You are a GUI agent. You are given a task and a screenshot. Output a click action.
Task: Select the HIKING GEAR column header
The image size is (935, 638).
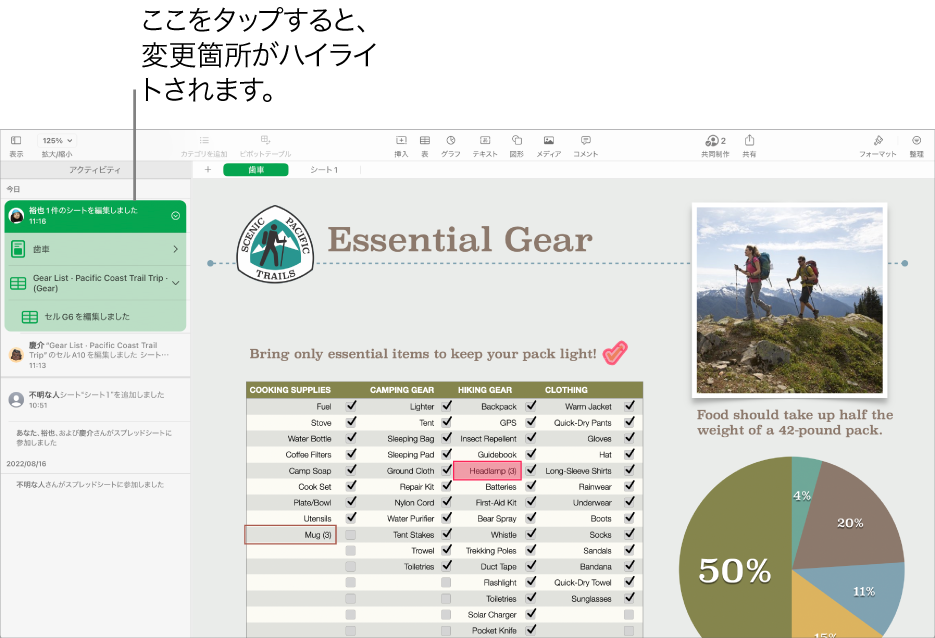pyautogui.click(x=485, y=390)
